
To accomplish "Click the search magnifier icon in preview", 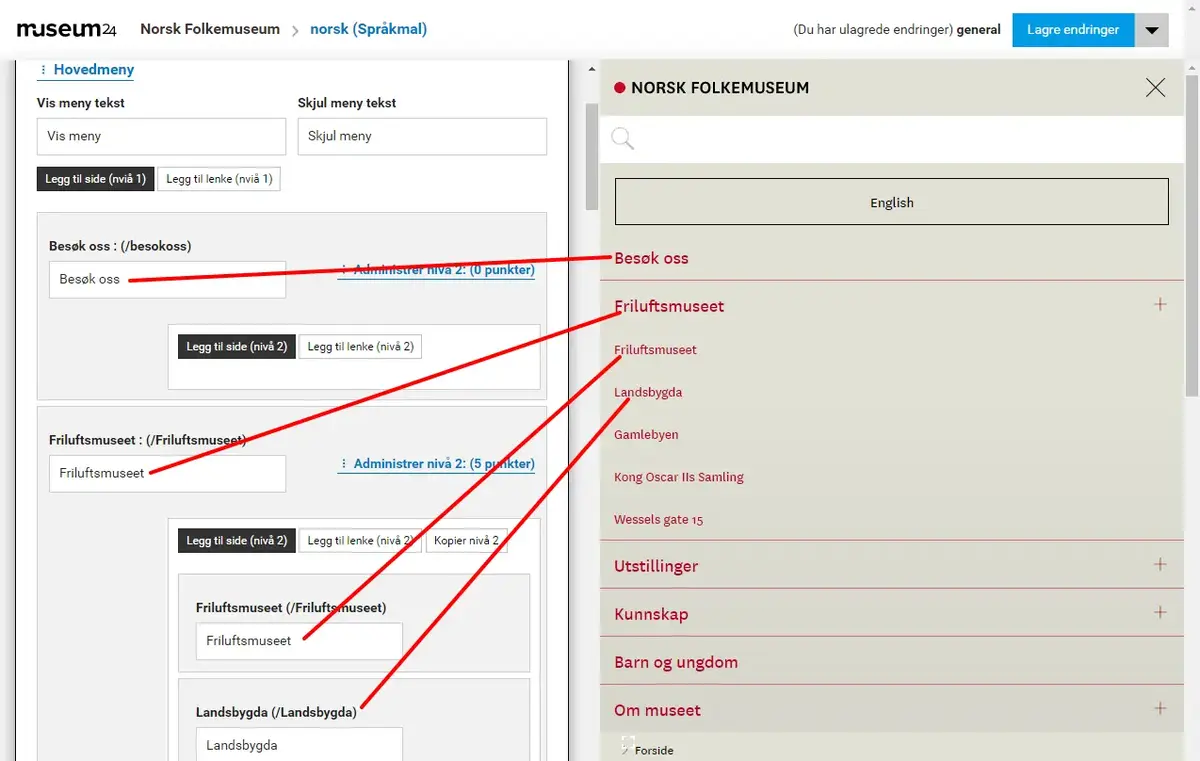I will click(622, 138).
